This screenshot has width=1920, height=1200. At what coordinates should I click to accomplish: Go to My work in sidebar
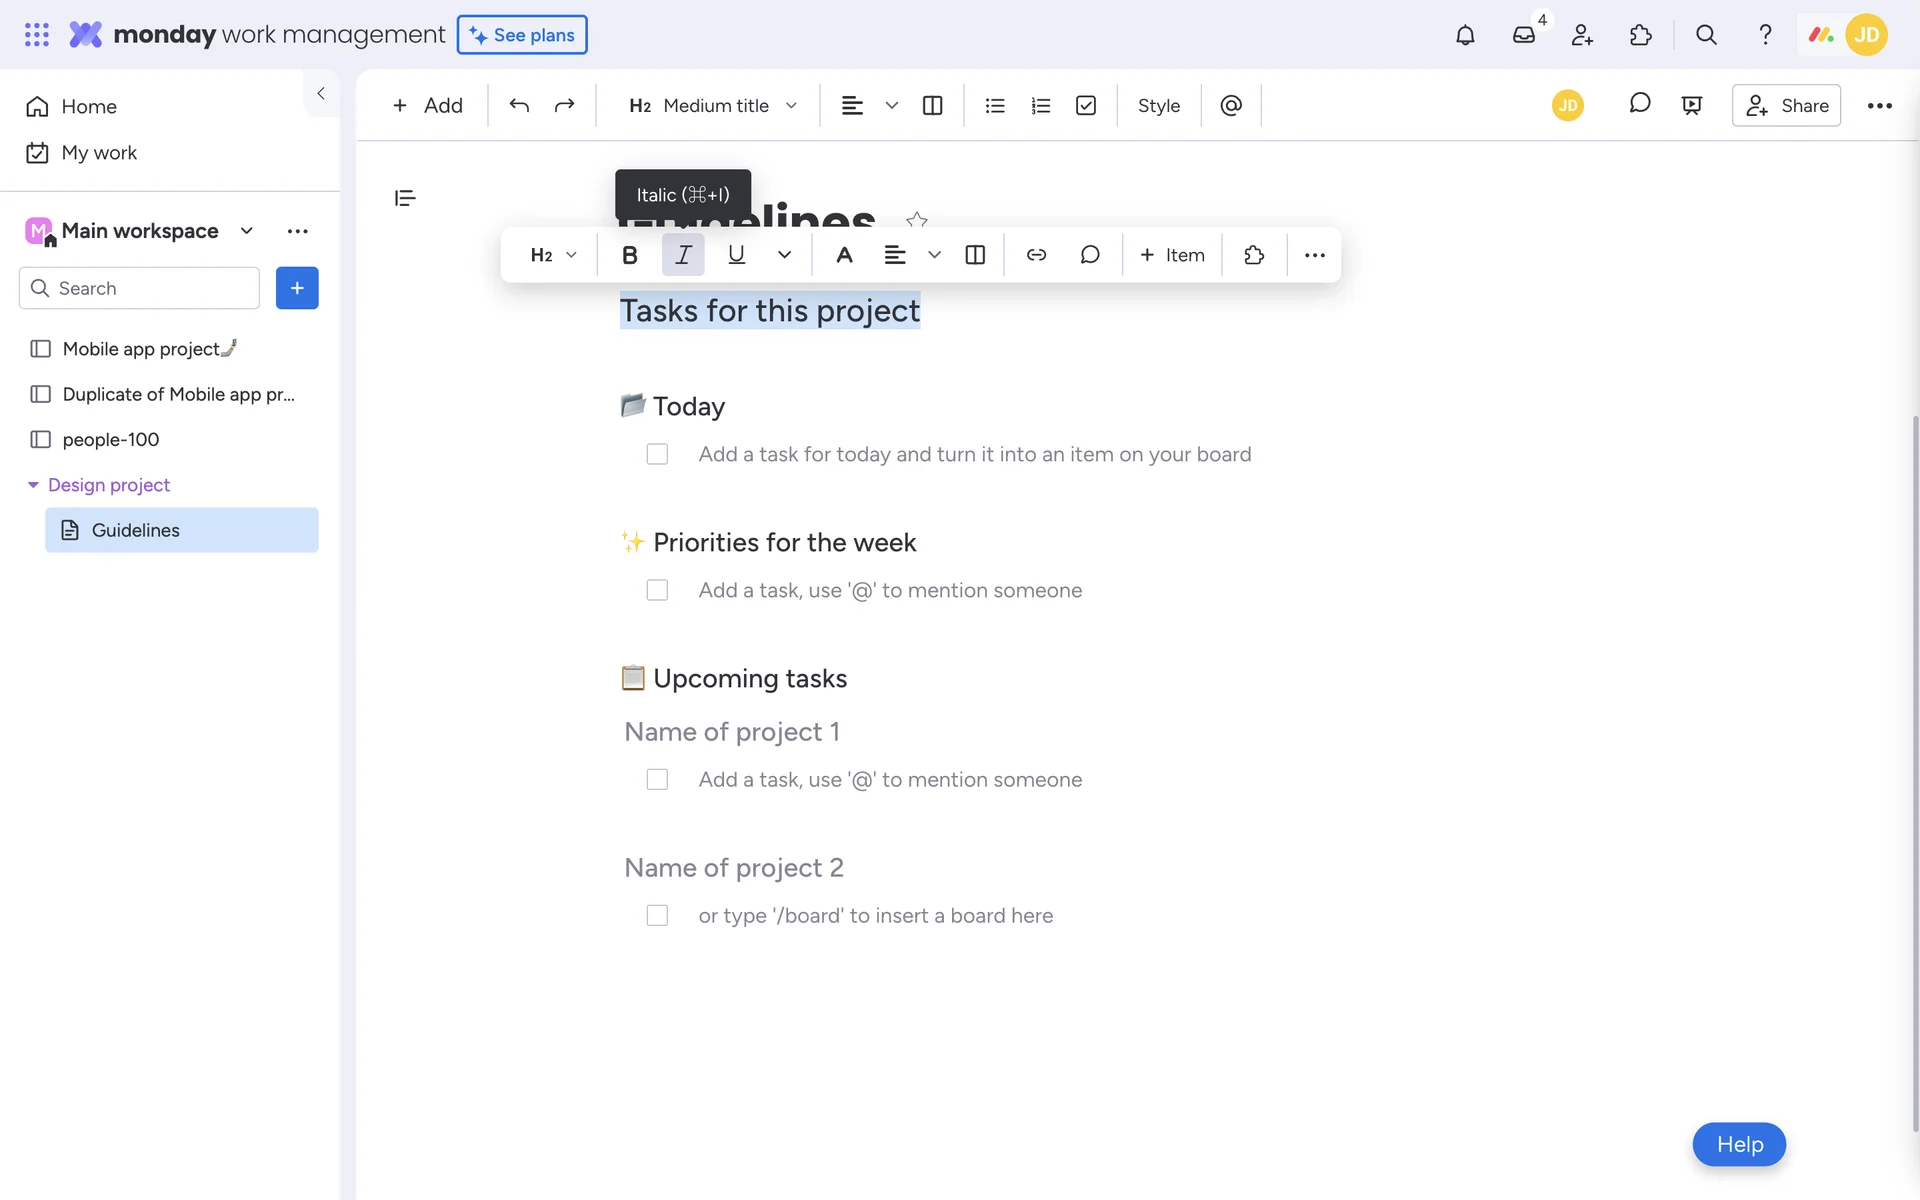pos(98,153)
